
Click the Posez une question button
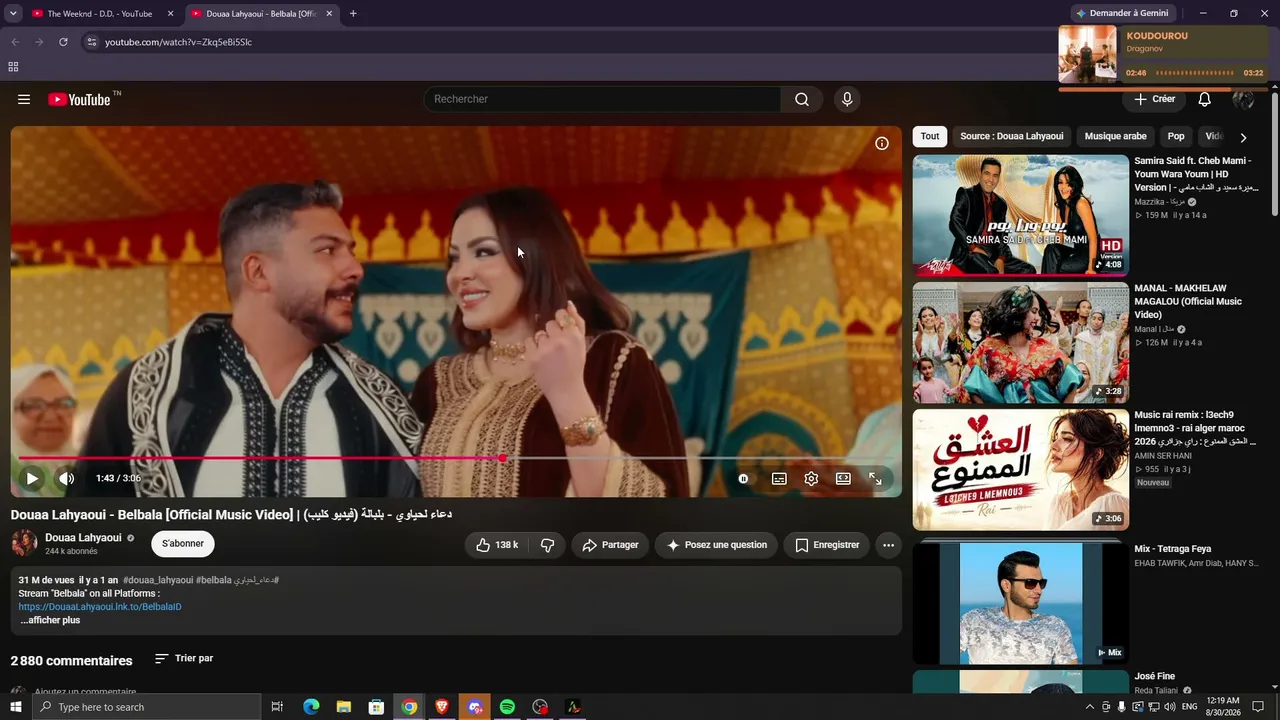tap(717, 545)
